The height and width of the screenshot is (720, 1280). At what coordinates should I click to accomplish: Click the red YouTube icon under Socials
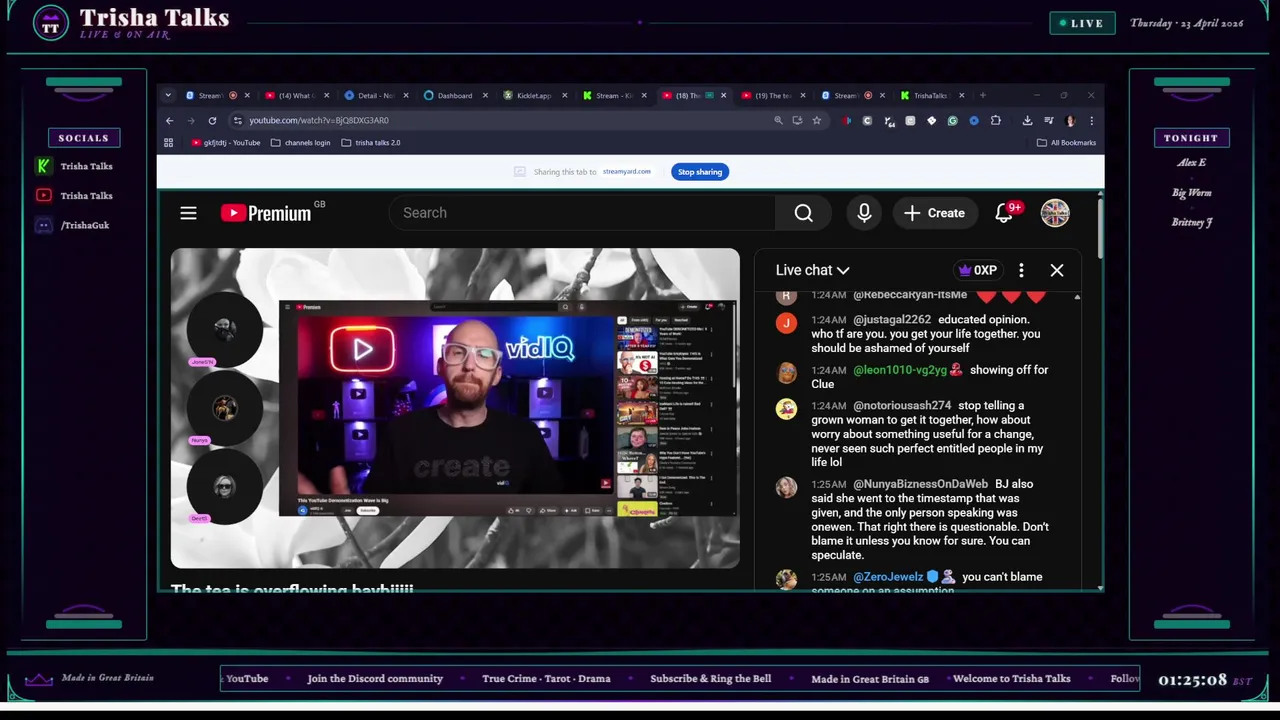[x=43, y=196]
